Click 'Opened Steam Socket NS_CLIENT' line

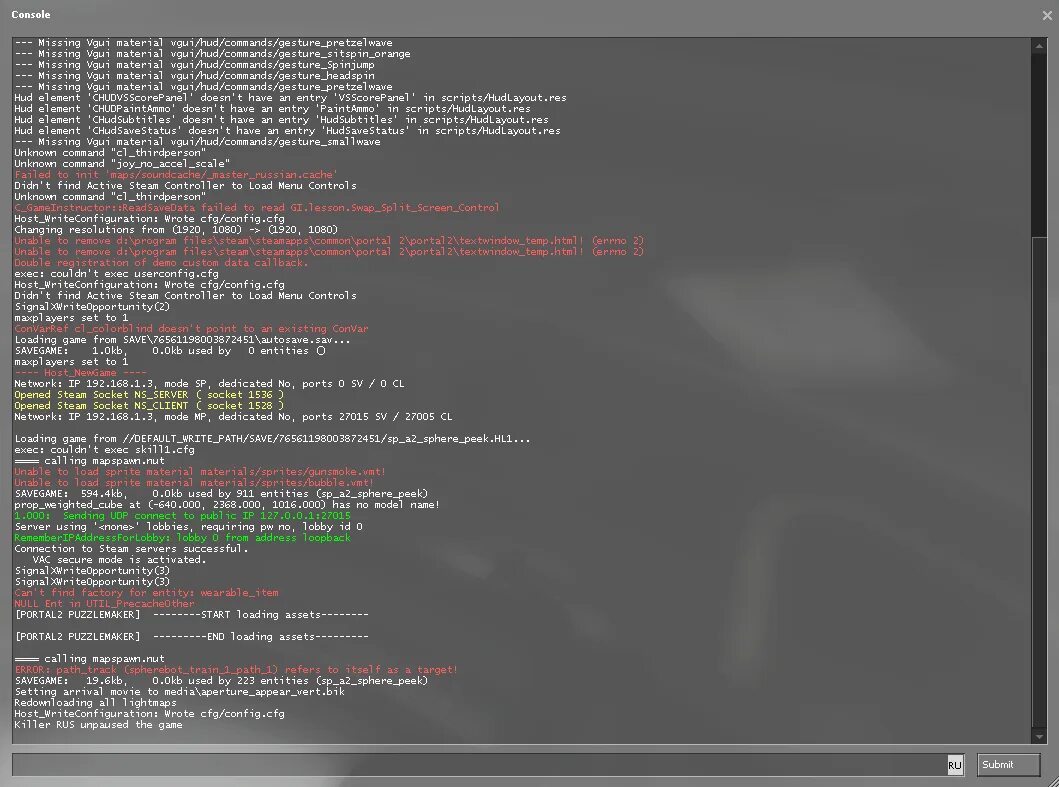[x=149, y=405]
